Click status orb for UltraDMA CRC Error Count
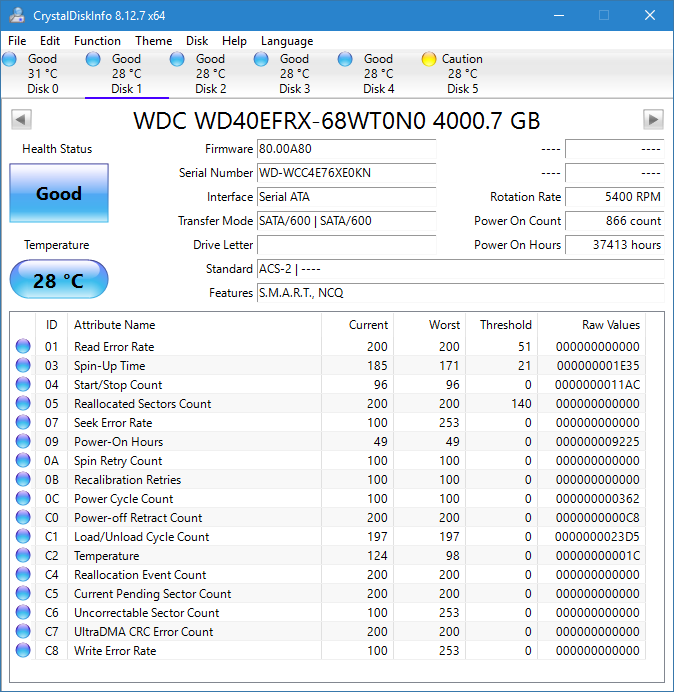 [23, 631]
